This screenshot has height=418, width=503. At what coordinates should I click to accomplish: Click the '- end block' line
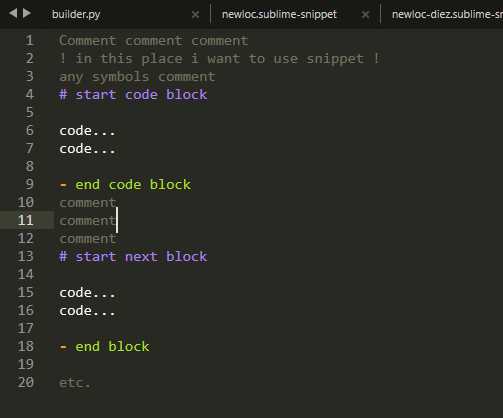click(104, 347)
